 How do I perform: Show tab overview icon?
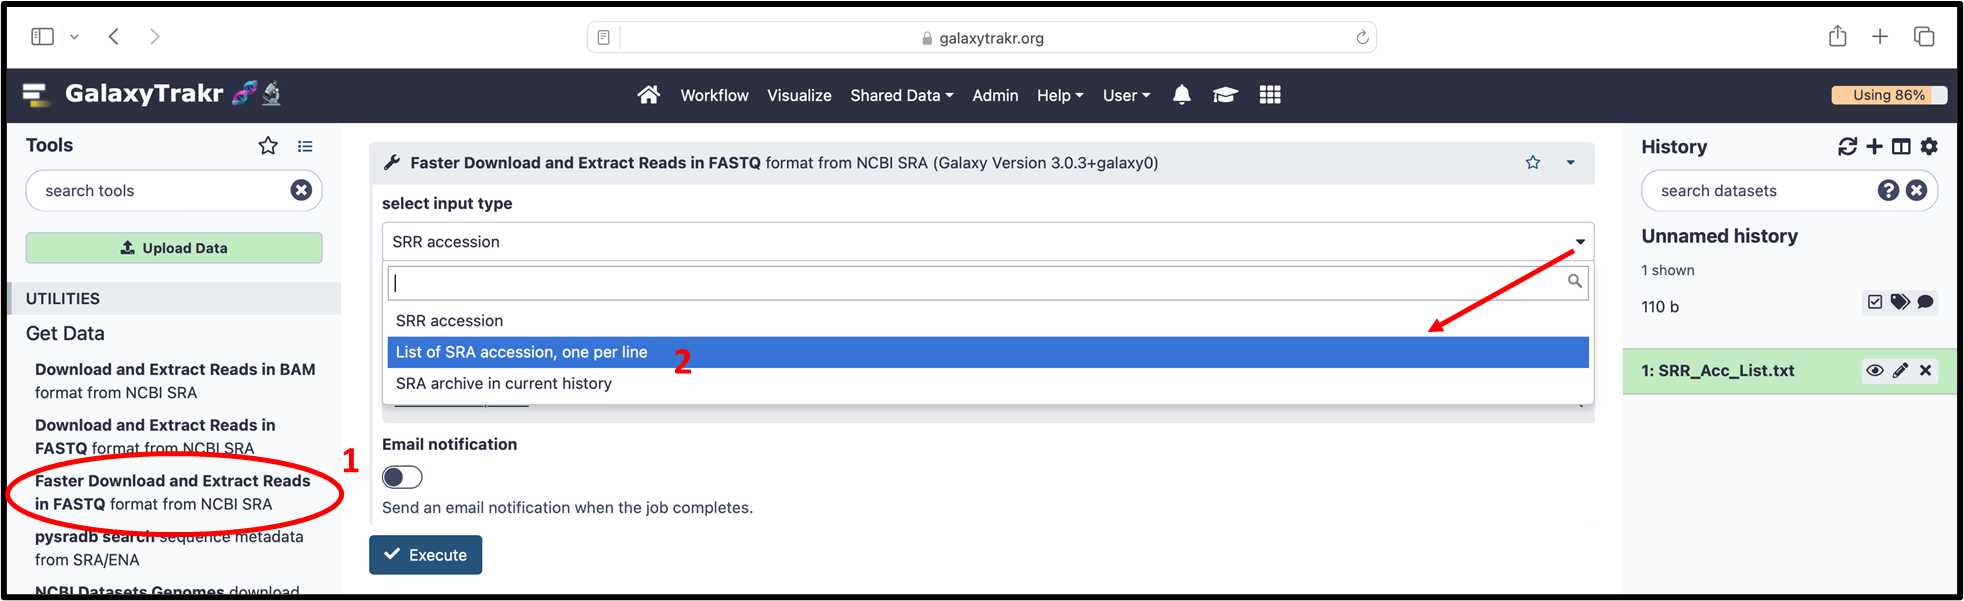(1924, 37)
